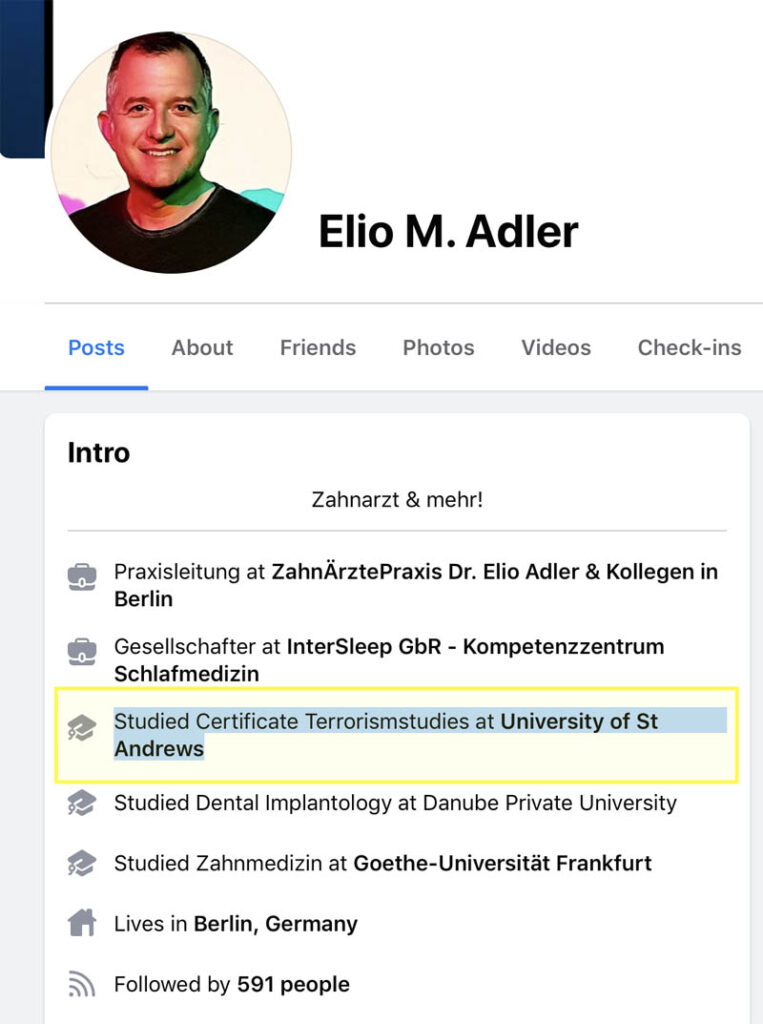Click graduation cap icon for Zahnmedizin entry
The width and height of the screenshot is (763, 1024).
[82, 863]
